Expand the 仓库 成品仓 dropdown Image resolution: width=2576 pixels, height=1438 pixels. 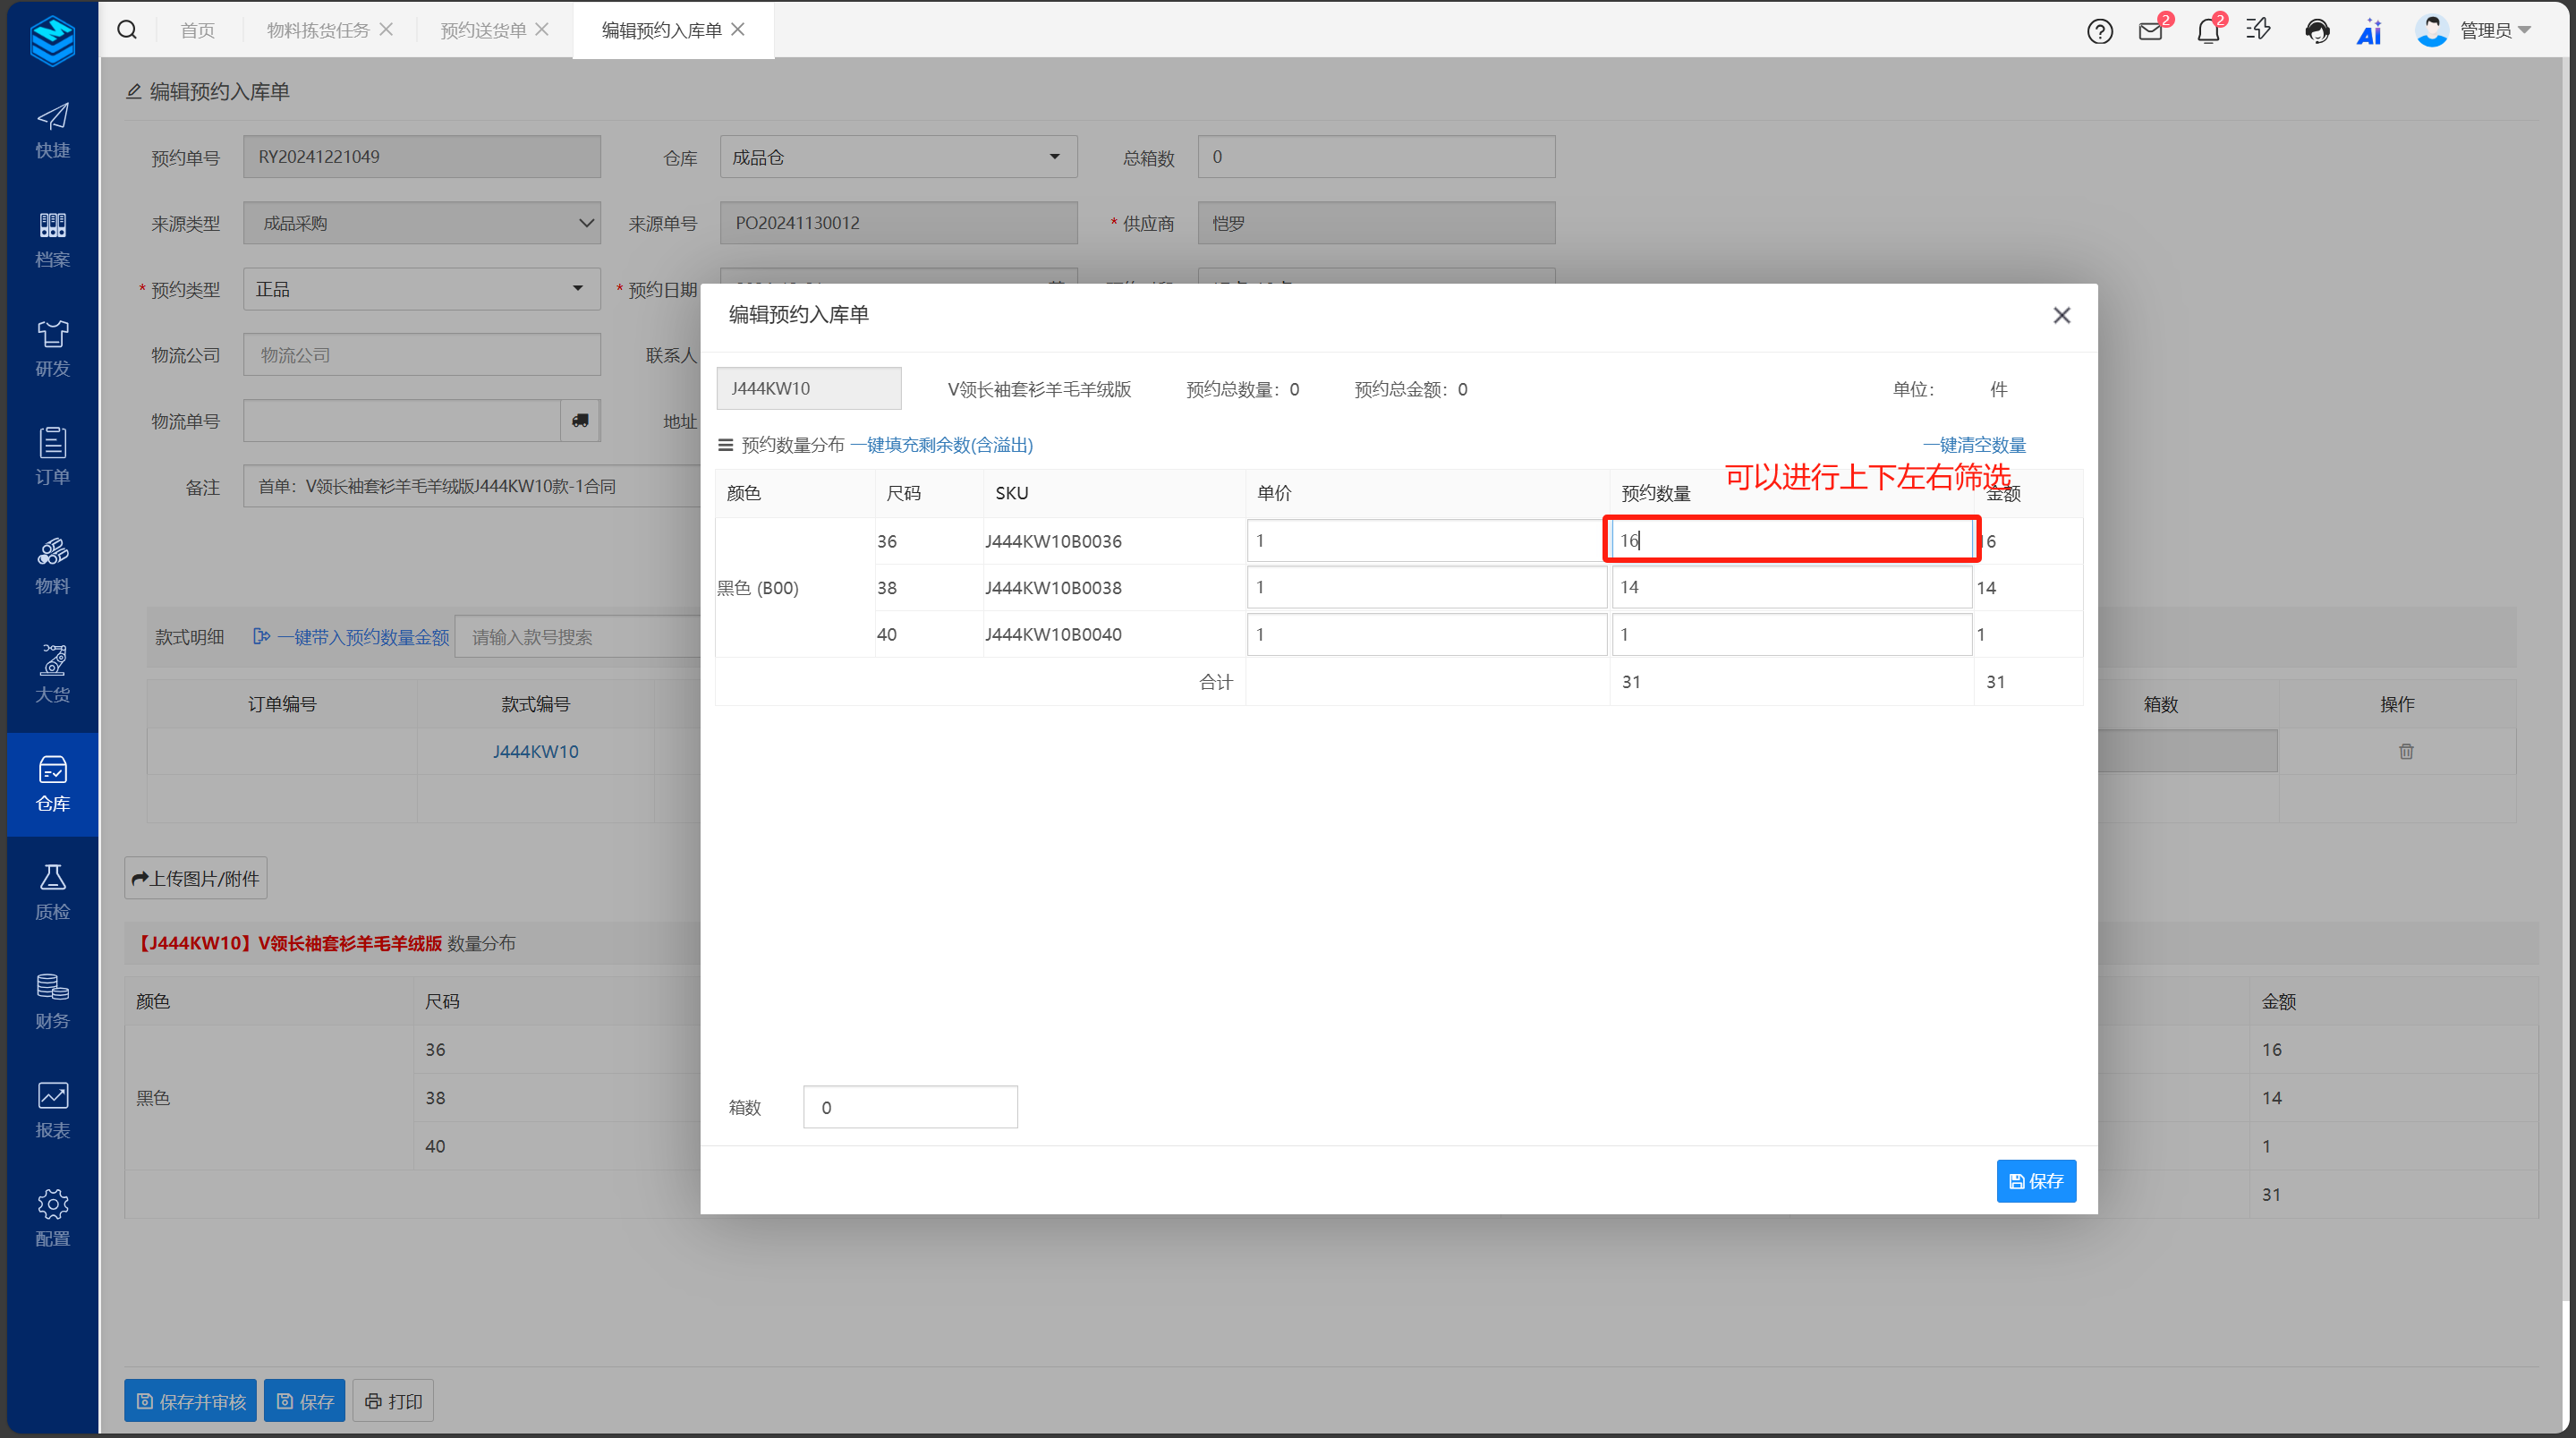point(897,157)
